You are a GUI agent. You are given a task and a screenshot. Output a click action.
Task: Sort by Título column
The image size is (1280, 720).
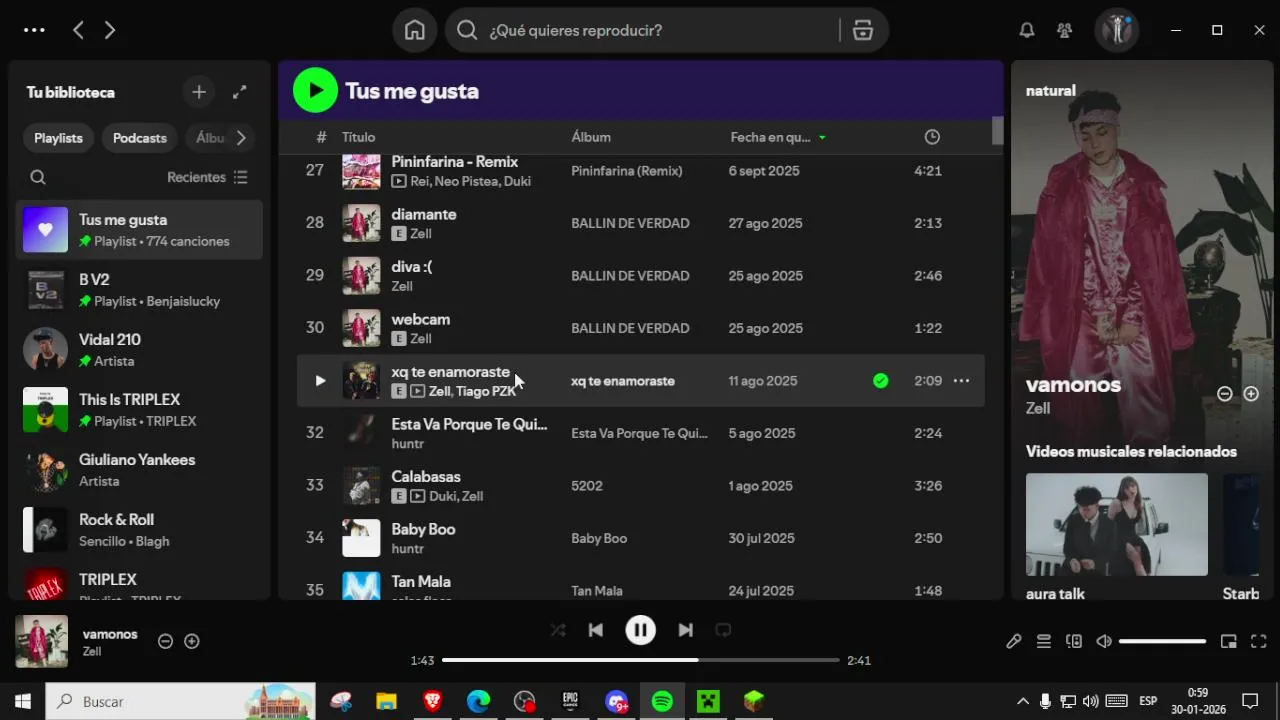click(x=358, y=137)
